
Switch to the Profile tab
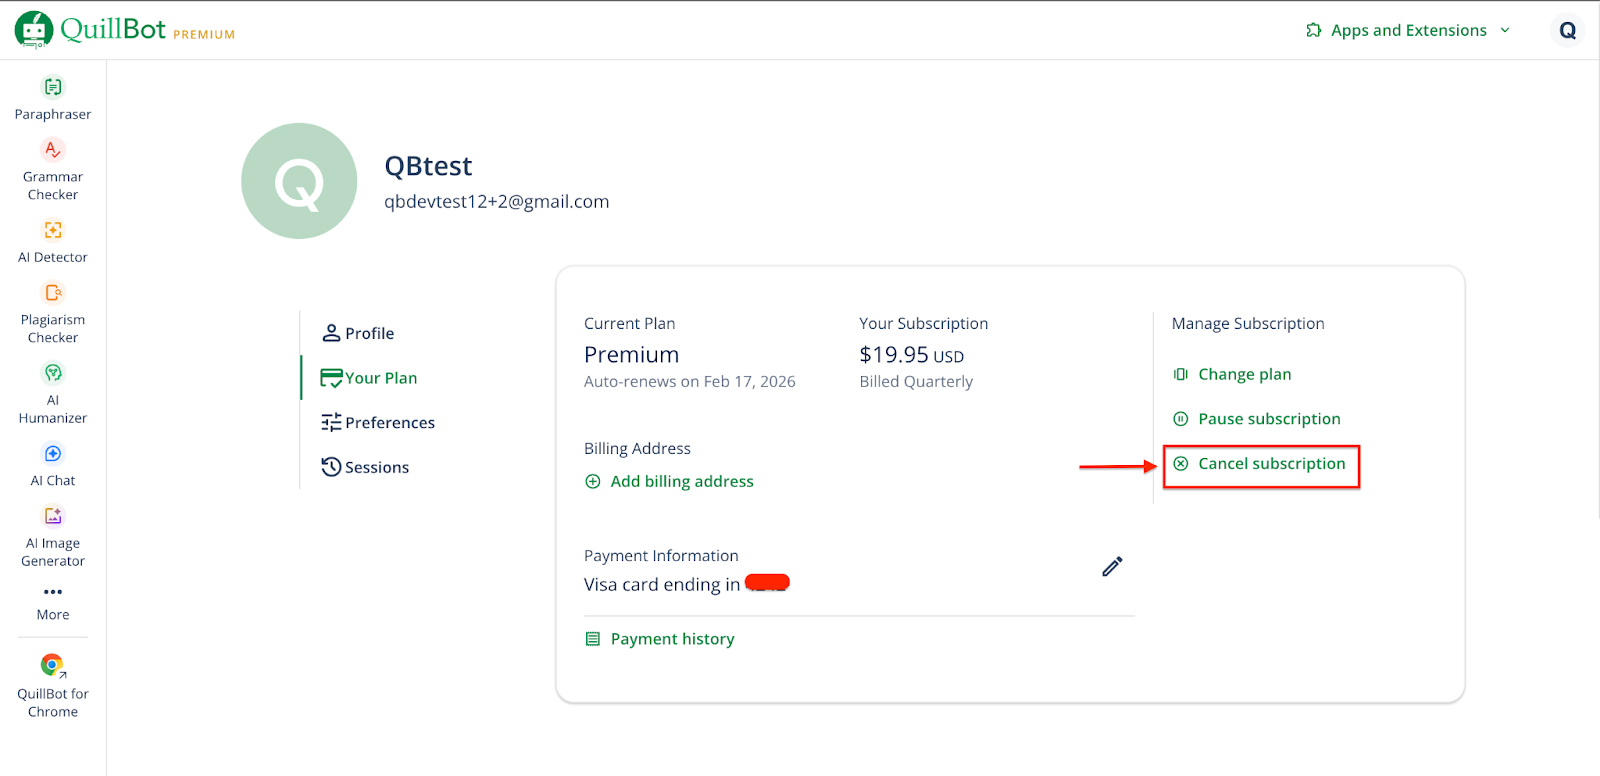[x=358, y=333]
